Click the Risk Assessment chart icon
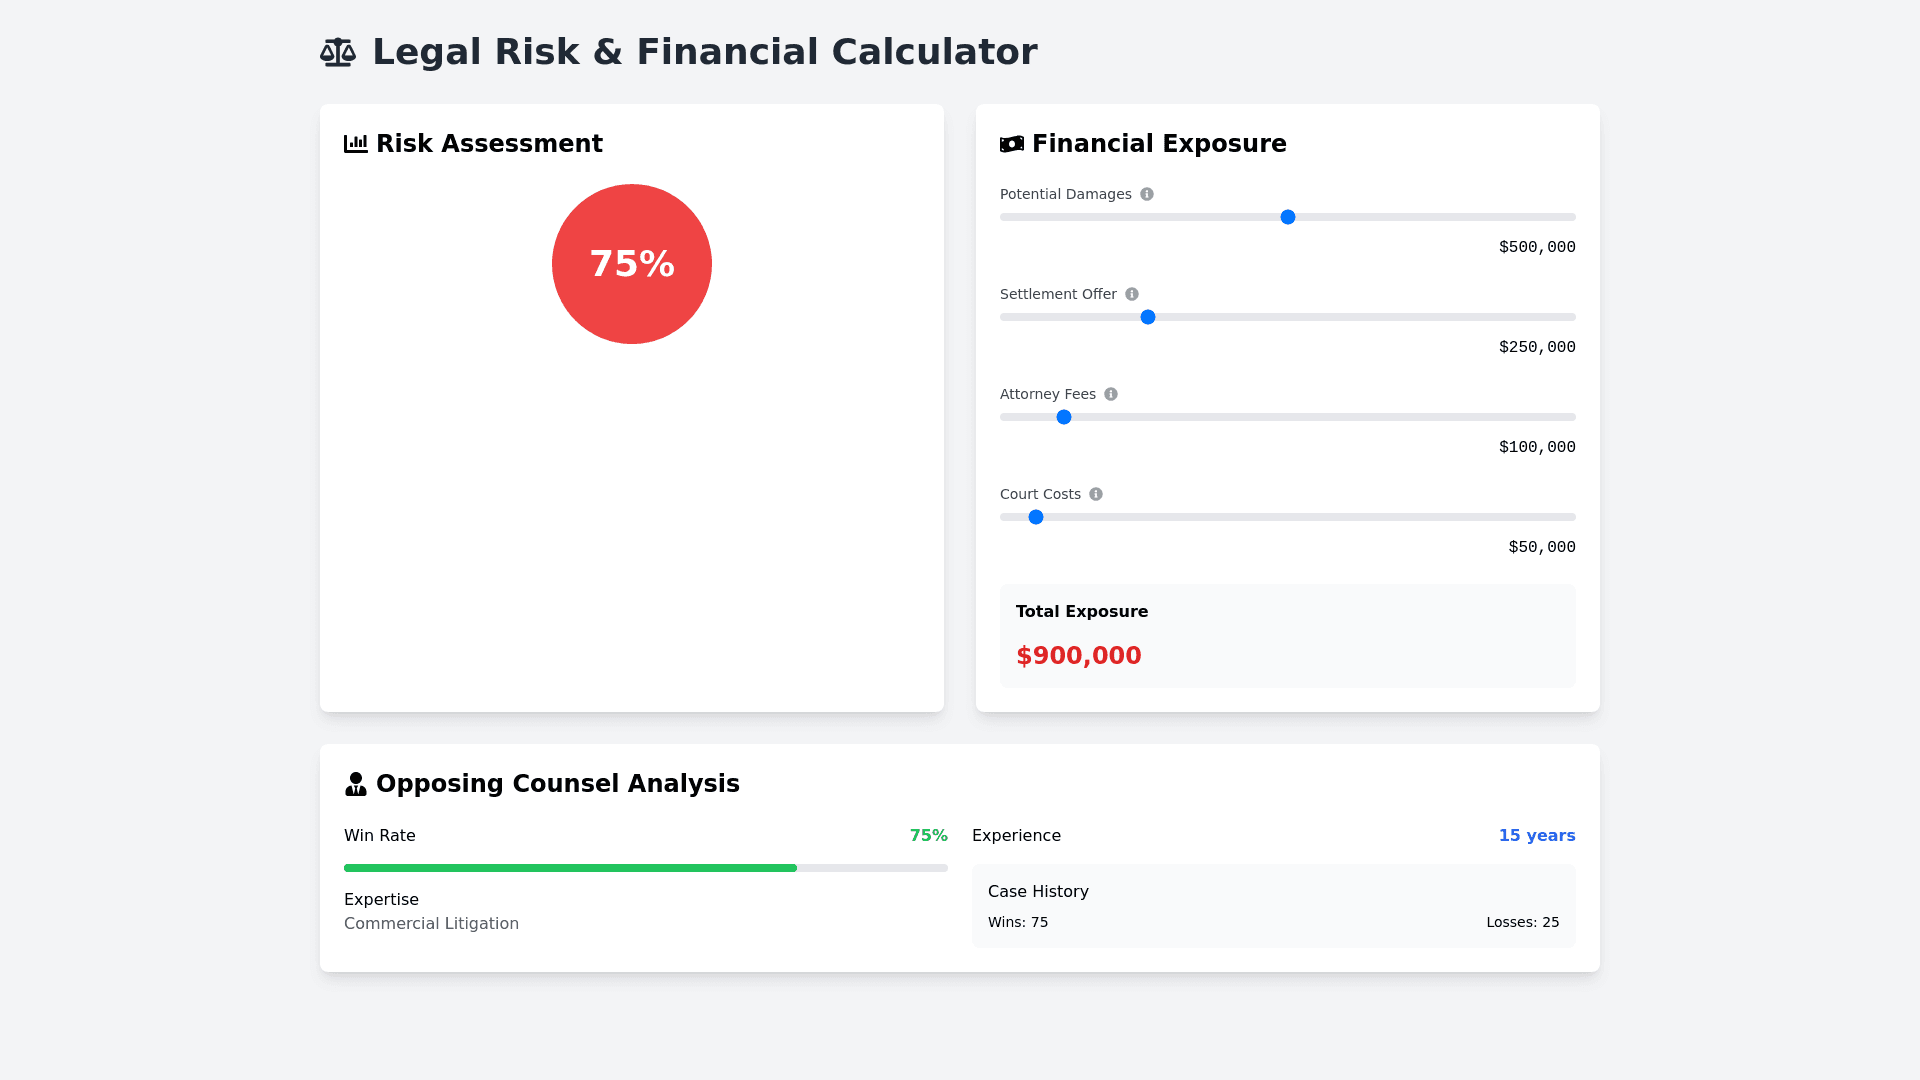The image size is (1920, 1080). (x=356, y=144)
